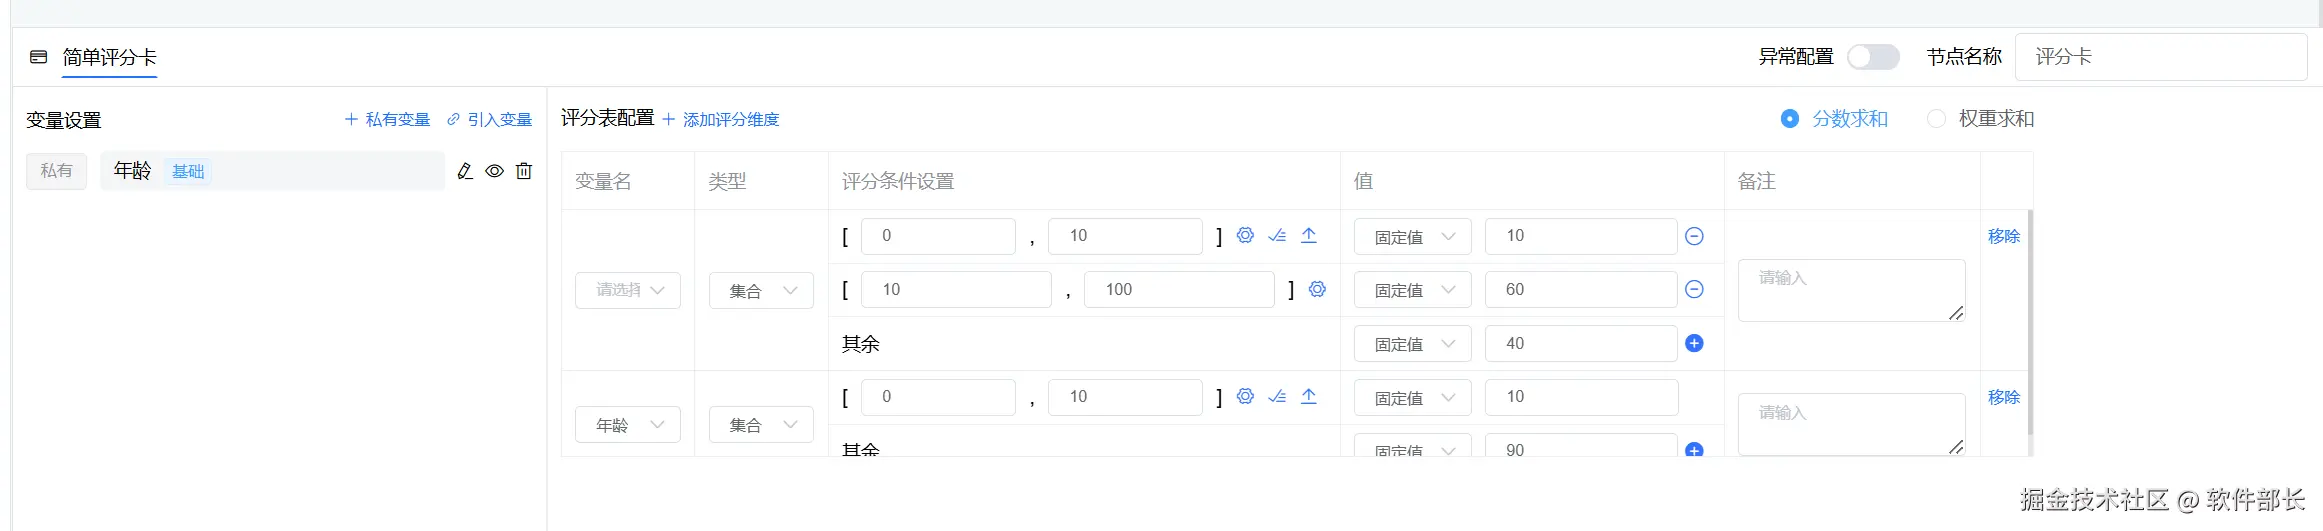The image size is (2323, 531).
Task: Select the 权重求和 radio option
Action: [x=1937, y=119]
